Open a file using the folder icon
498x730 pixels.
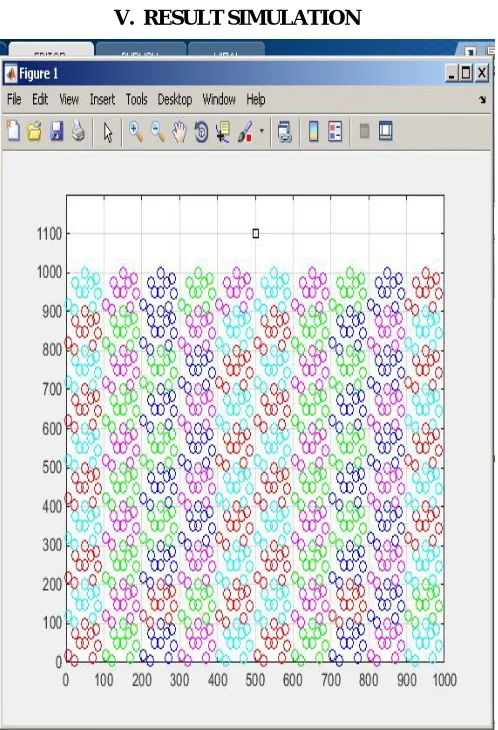coord(35,131)
